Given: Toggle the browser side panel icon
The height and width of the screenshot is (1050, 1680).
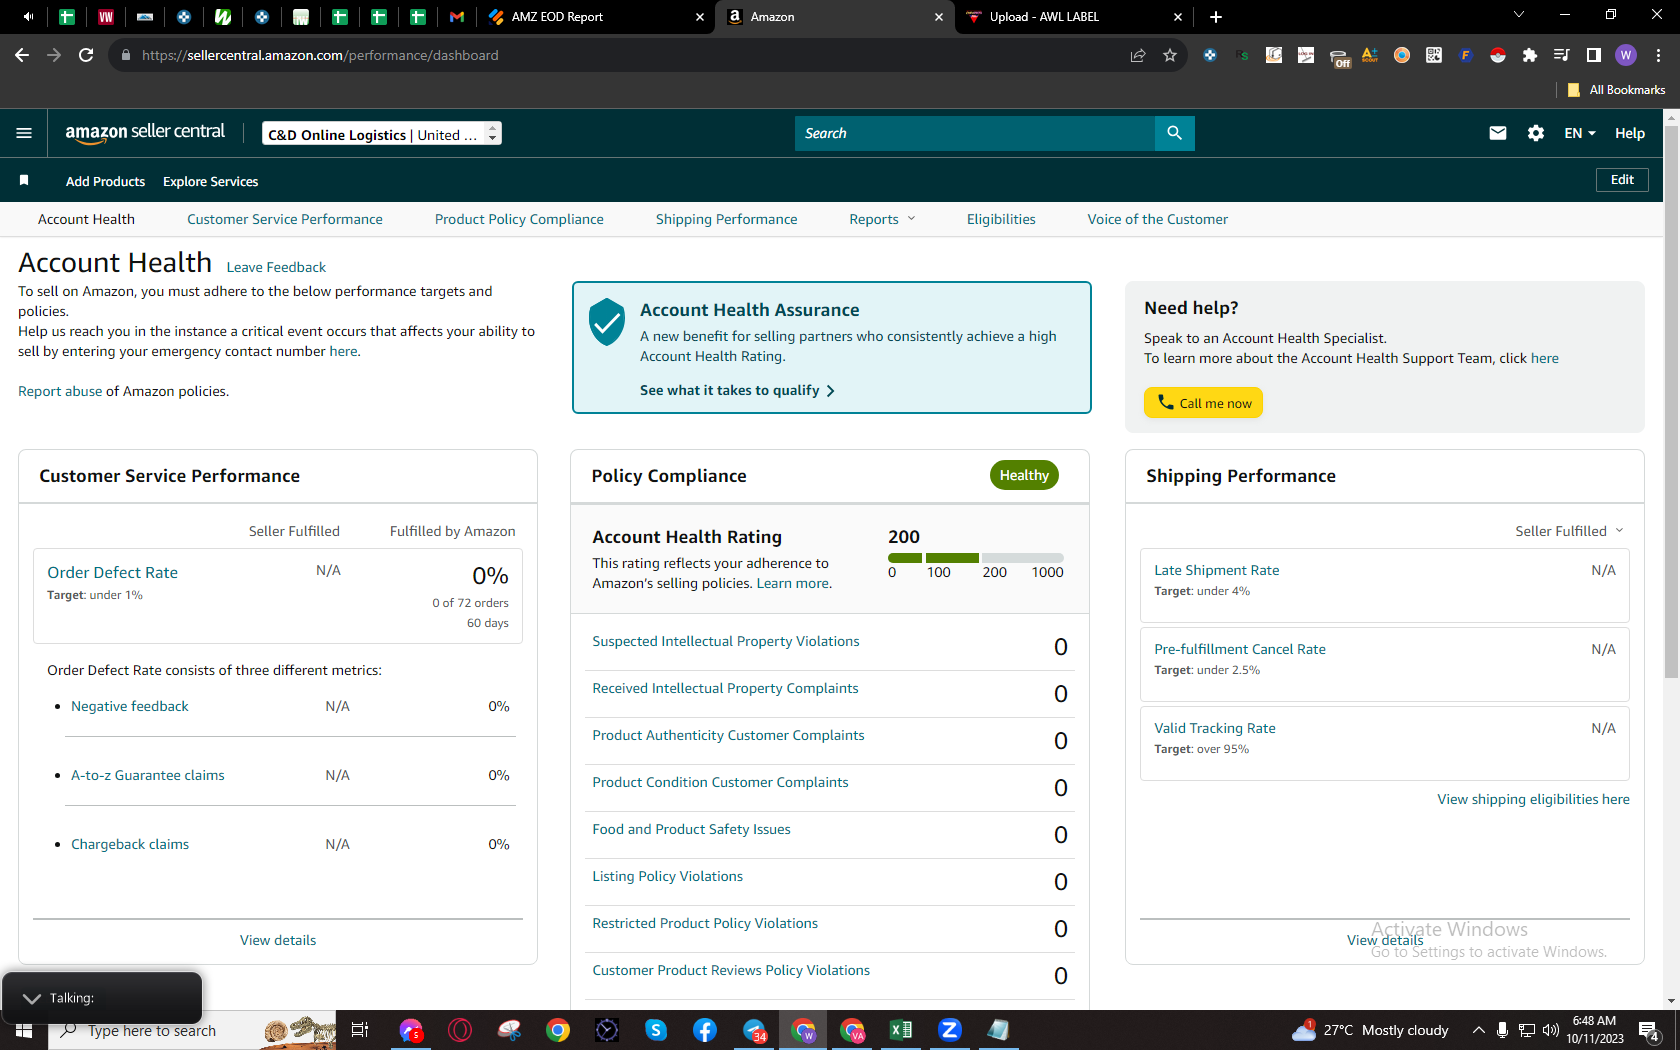Looking at the screenshot, I should (1594, 55).
